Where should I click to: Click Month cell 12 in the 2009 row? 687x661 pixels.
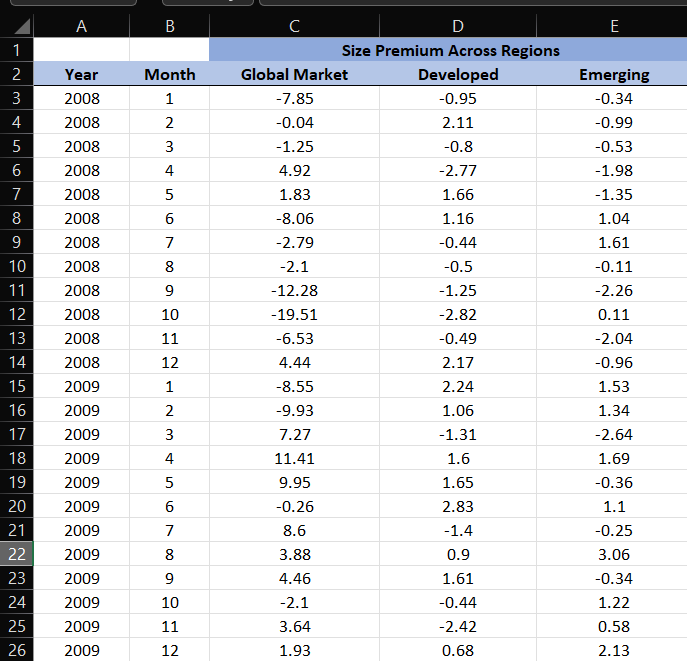170,650
